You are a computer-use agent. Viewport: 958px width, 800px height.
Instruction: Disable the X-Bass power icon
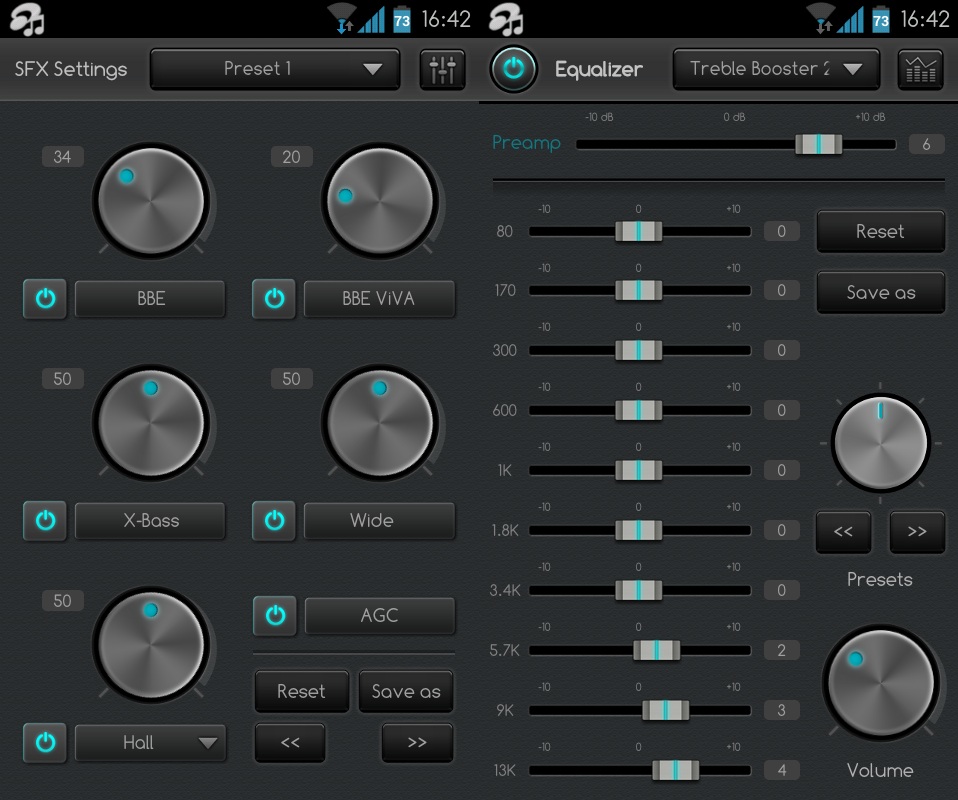[x=45, y=521]
